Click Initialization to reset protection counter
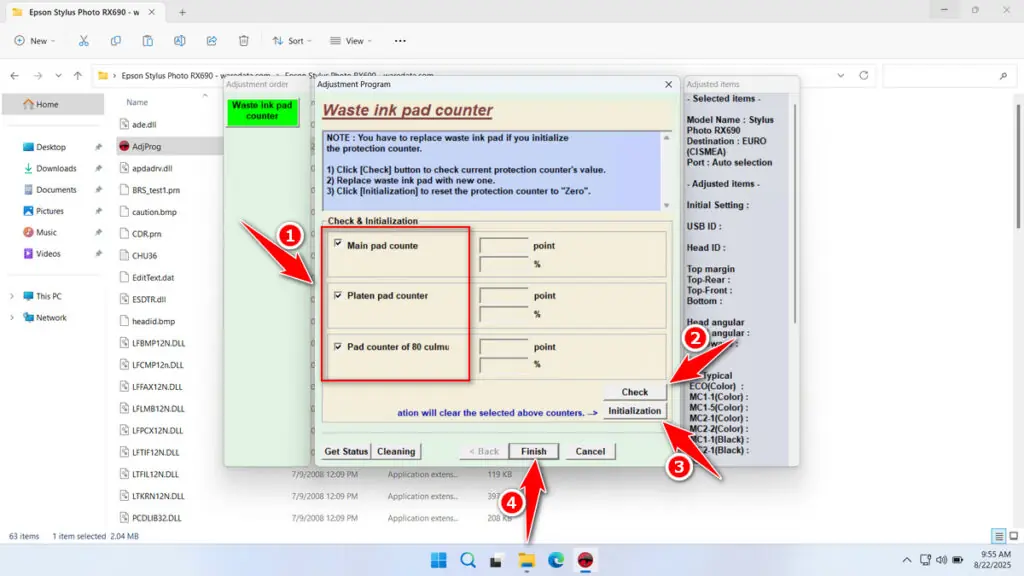Image resolution: width=1024 pixels, height=576 pixels. [x=635, y=410]
